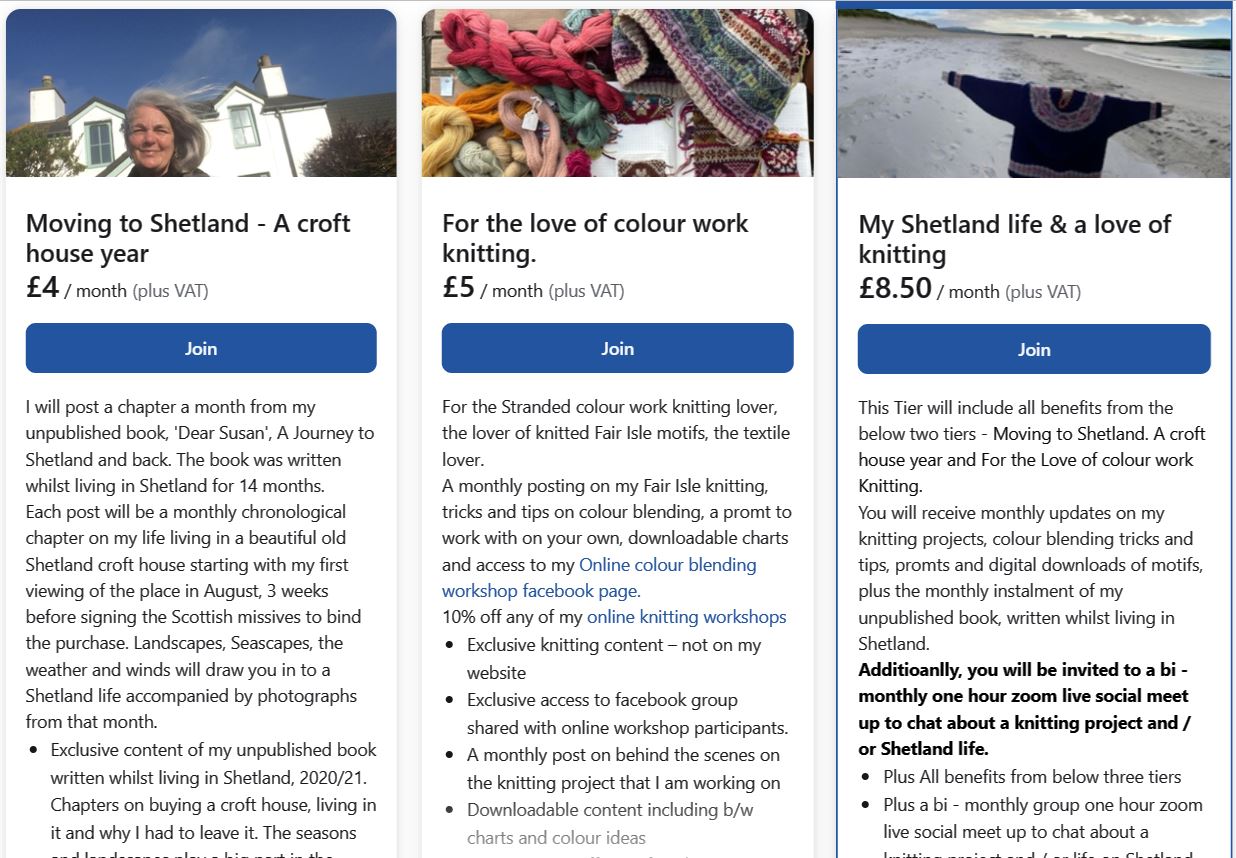Click the £4 / month price text
Viewport: 1236px width, 858px height.
pos(117,289)
